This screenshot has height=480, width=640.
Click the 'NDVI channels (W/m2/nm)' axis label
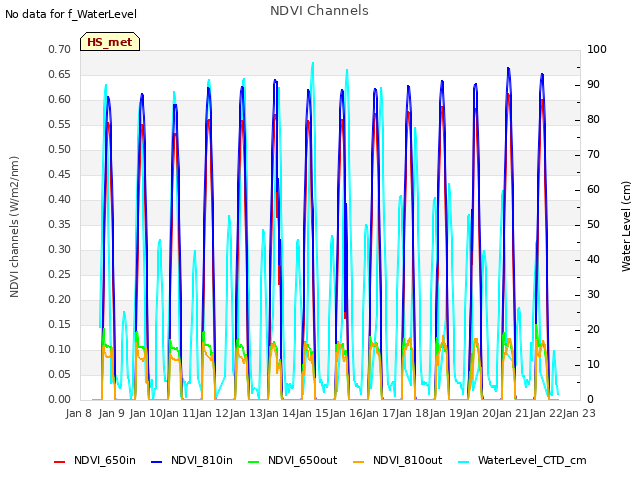tap(14, 227)
